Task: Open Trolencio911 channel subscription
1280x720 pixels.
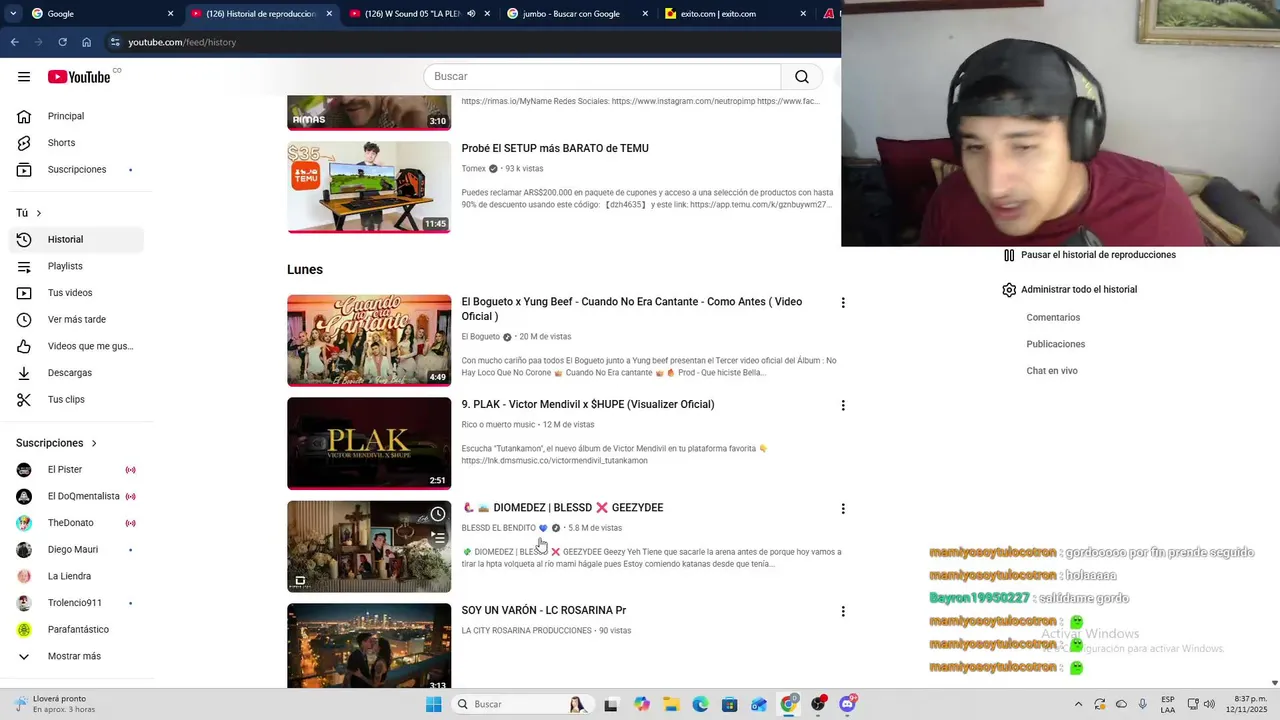Action: [x=77, y=603]
